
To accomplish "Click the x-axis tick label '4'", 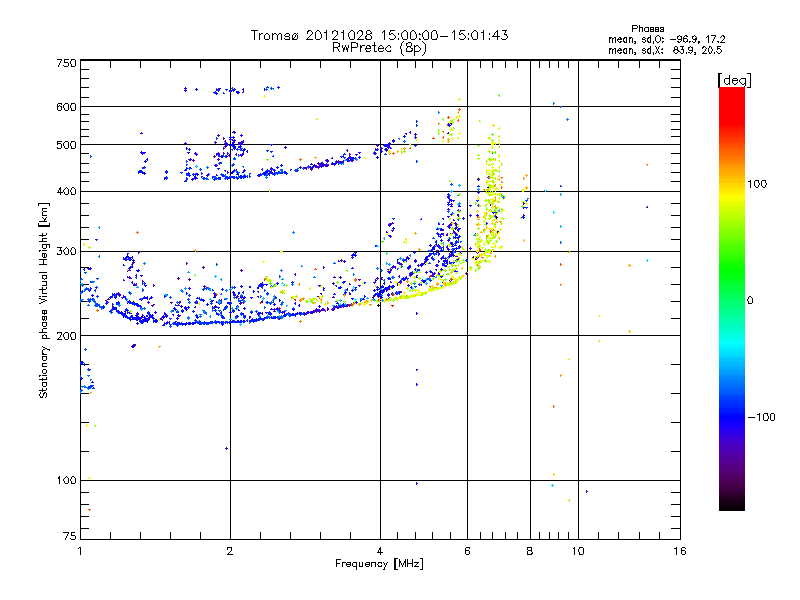I will (380, 551).
